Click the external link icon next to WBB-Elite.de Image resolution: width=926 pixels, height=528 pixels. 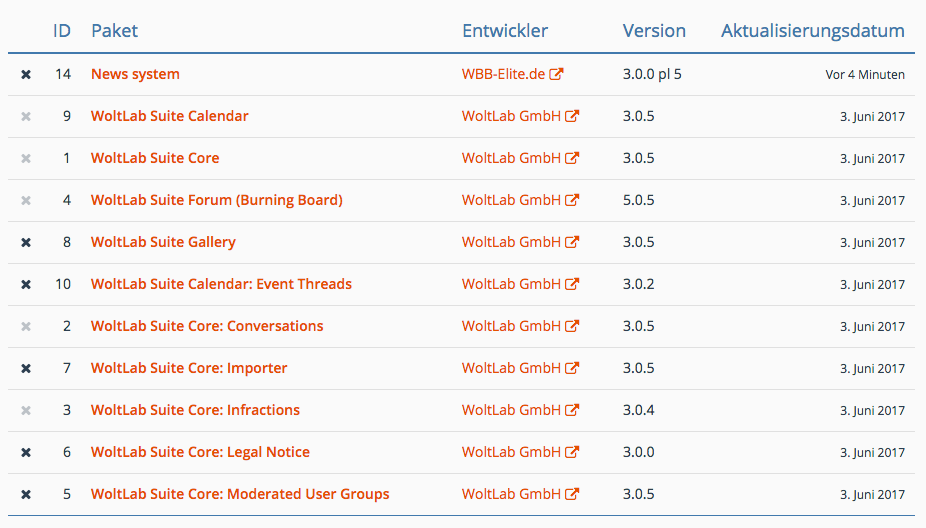coord(556,74)
